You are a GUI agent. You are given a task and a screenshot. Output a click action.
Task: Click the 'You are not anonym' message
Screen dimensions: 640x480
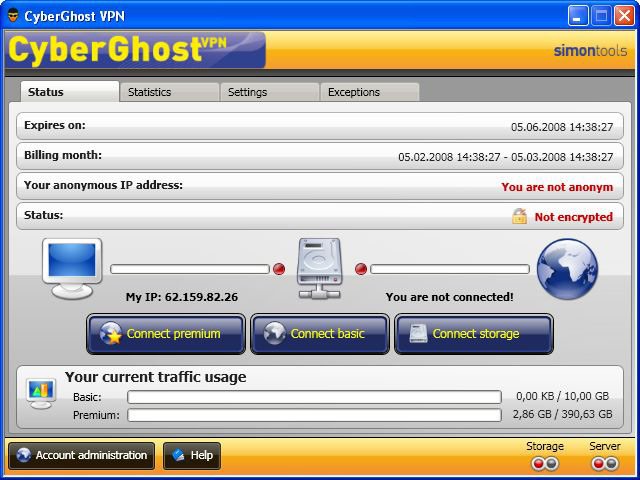[557, 187]
